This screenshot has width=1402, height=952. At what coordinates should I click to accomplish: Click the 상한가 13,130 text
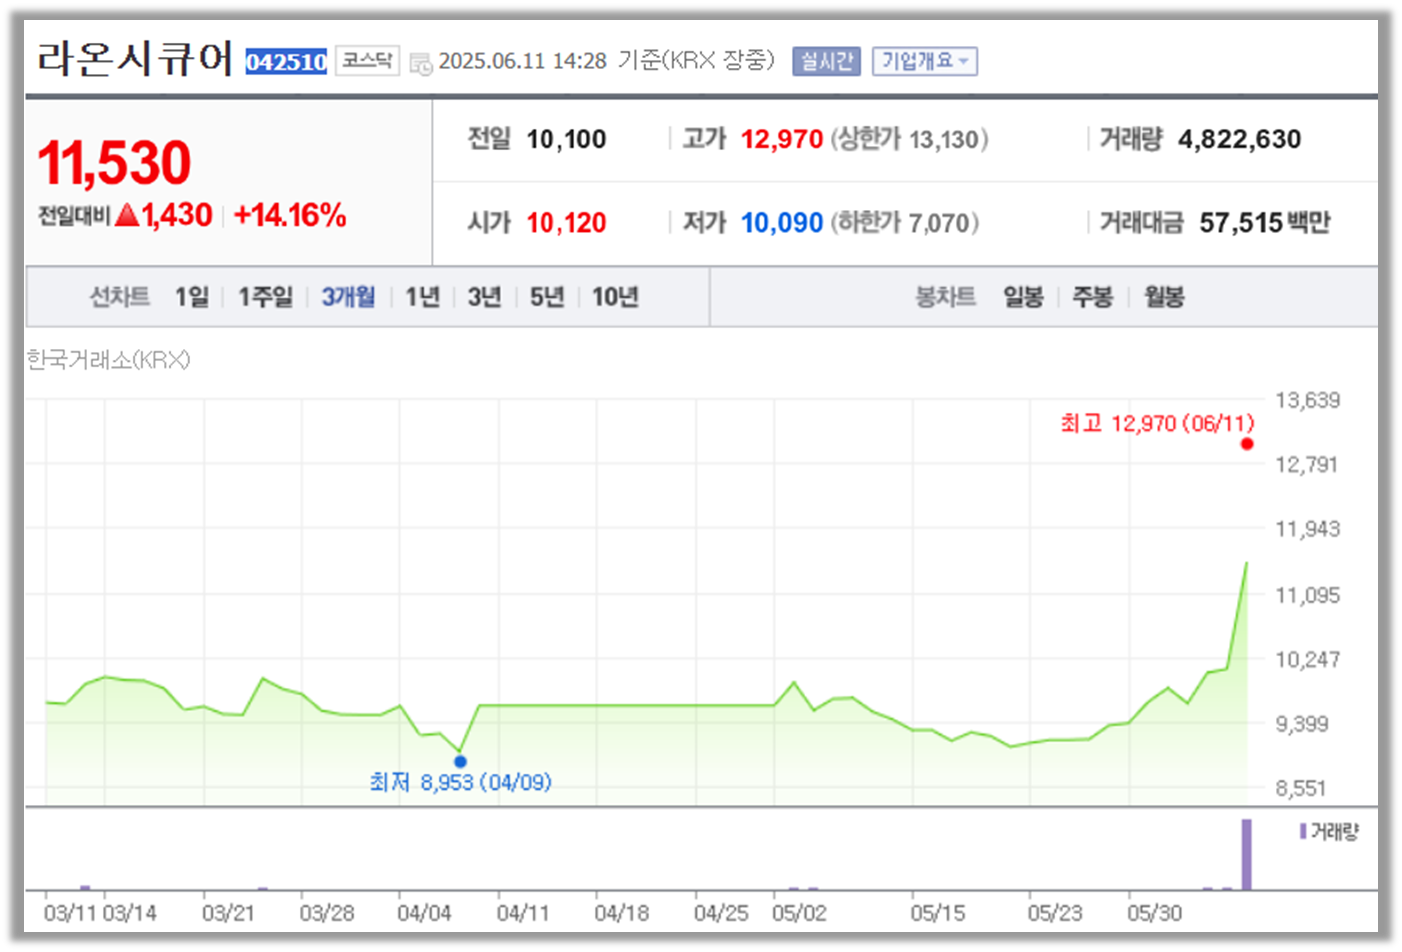tap(909, 140)
